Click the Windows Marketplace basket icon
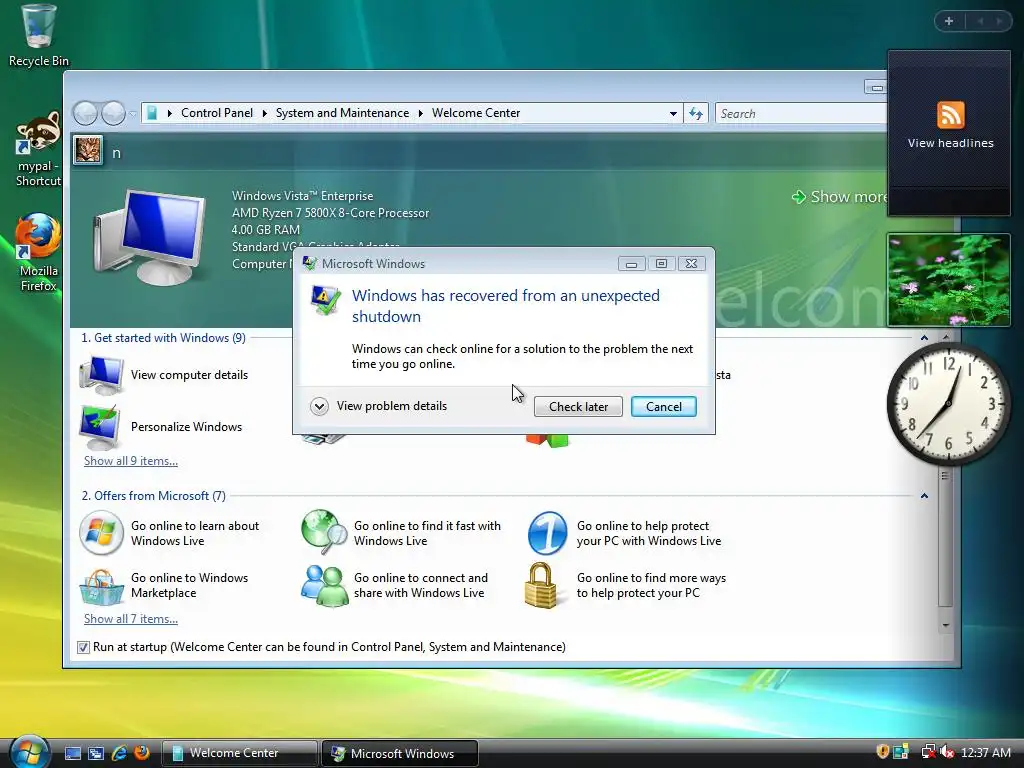Screen dimensions: 1024x768 (101, 586)
